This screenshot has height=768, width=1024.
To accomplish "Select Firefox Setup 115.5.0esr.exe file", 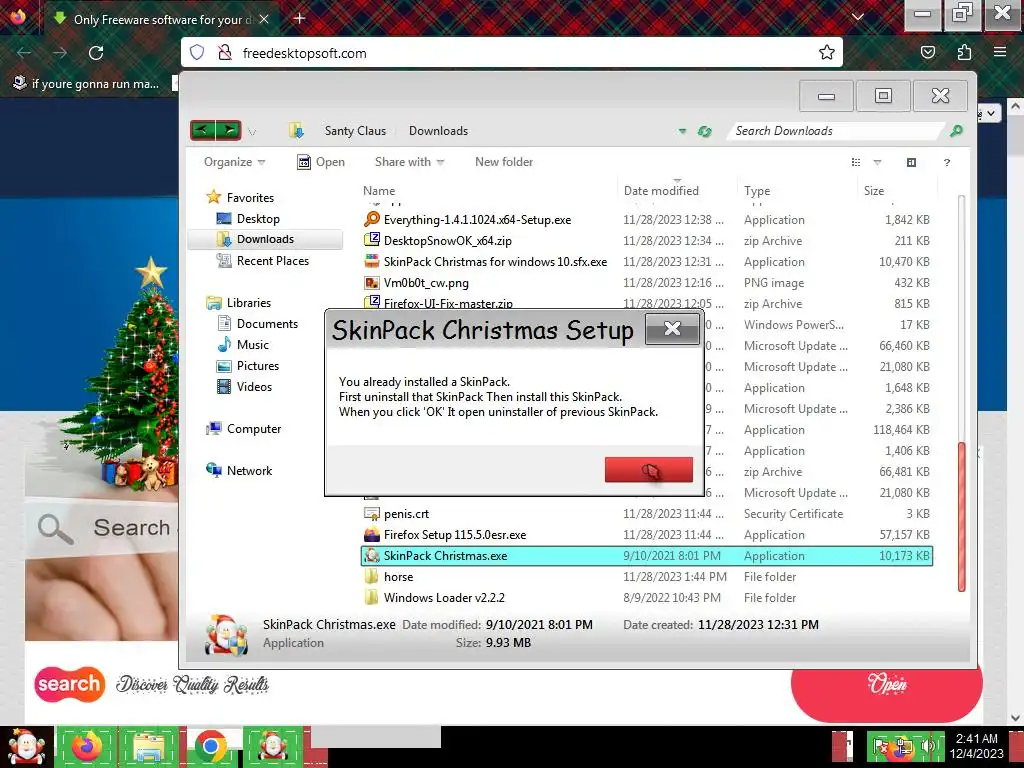I will [x=445, y=534].
